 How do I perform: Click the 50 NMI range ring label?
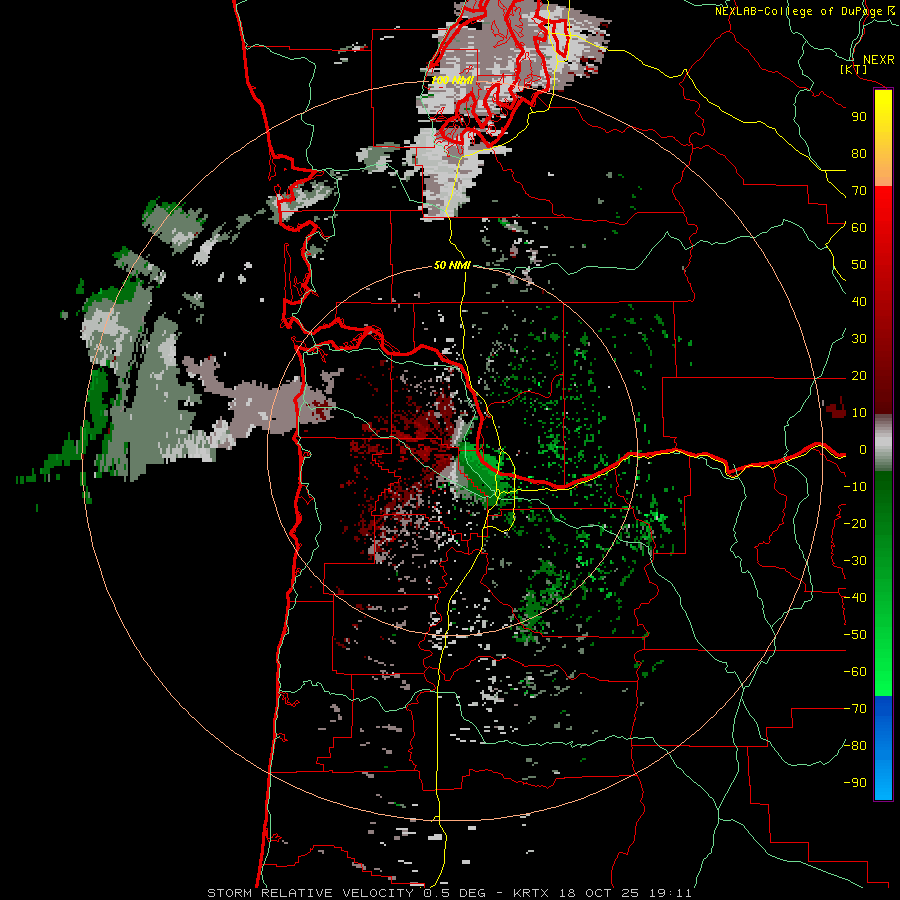(x=452, y=265)
